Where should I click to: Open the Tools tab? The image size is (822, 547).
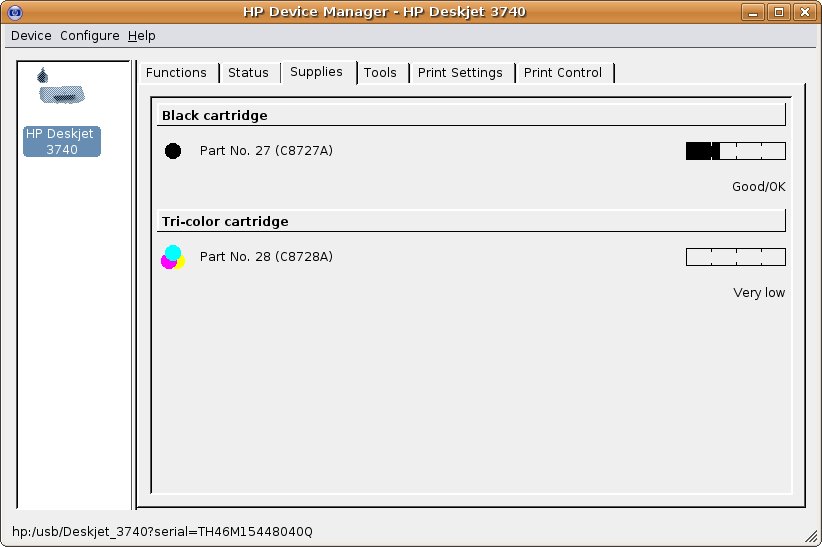(x=380, y=72)
